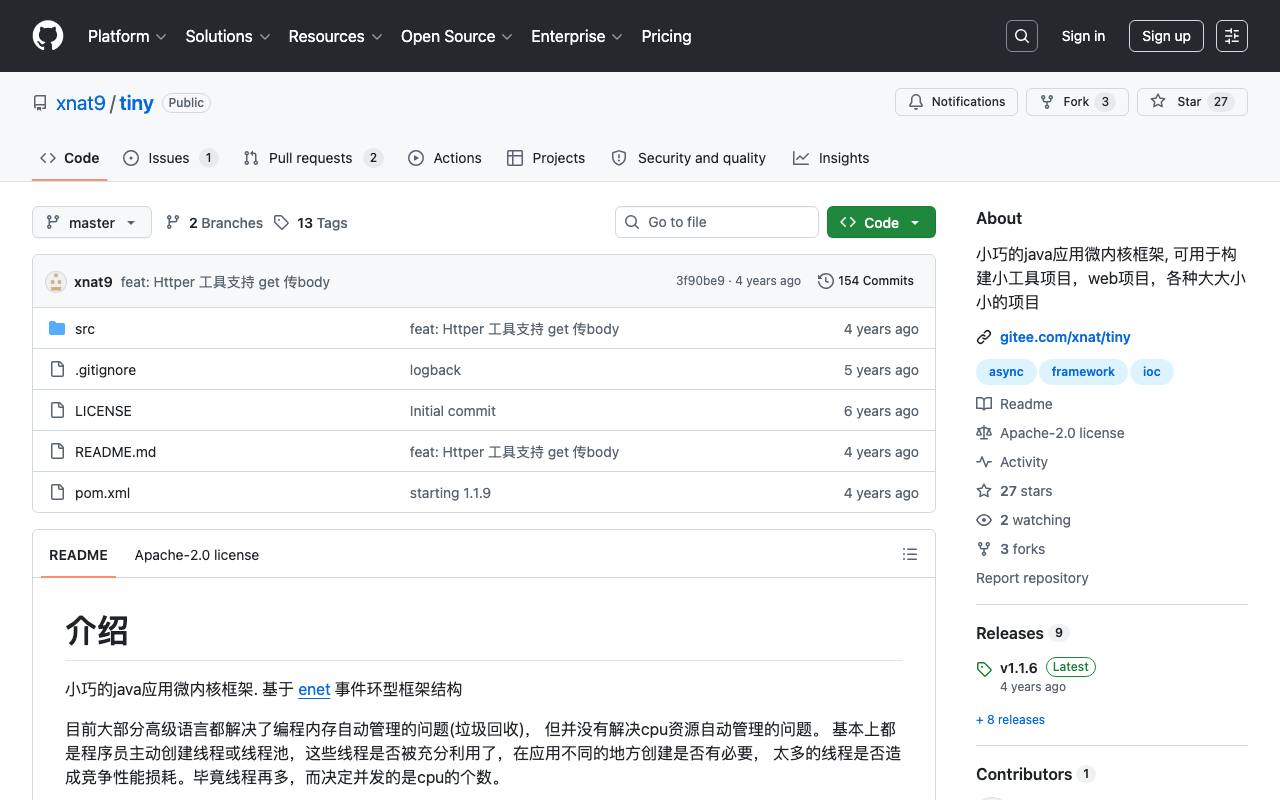This screenshot has height=800, width=1280.
Task: Open the xnat9 owner link
Action: click(81, 103)
